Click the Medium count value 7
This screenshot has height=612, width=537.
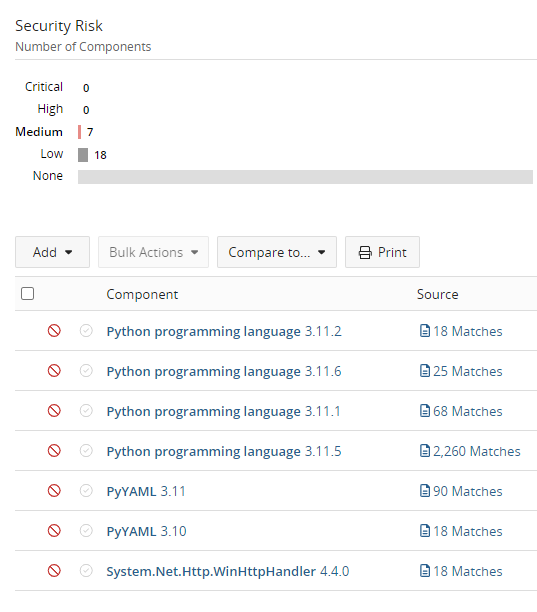click(90, 132)
